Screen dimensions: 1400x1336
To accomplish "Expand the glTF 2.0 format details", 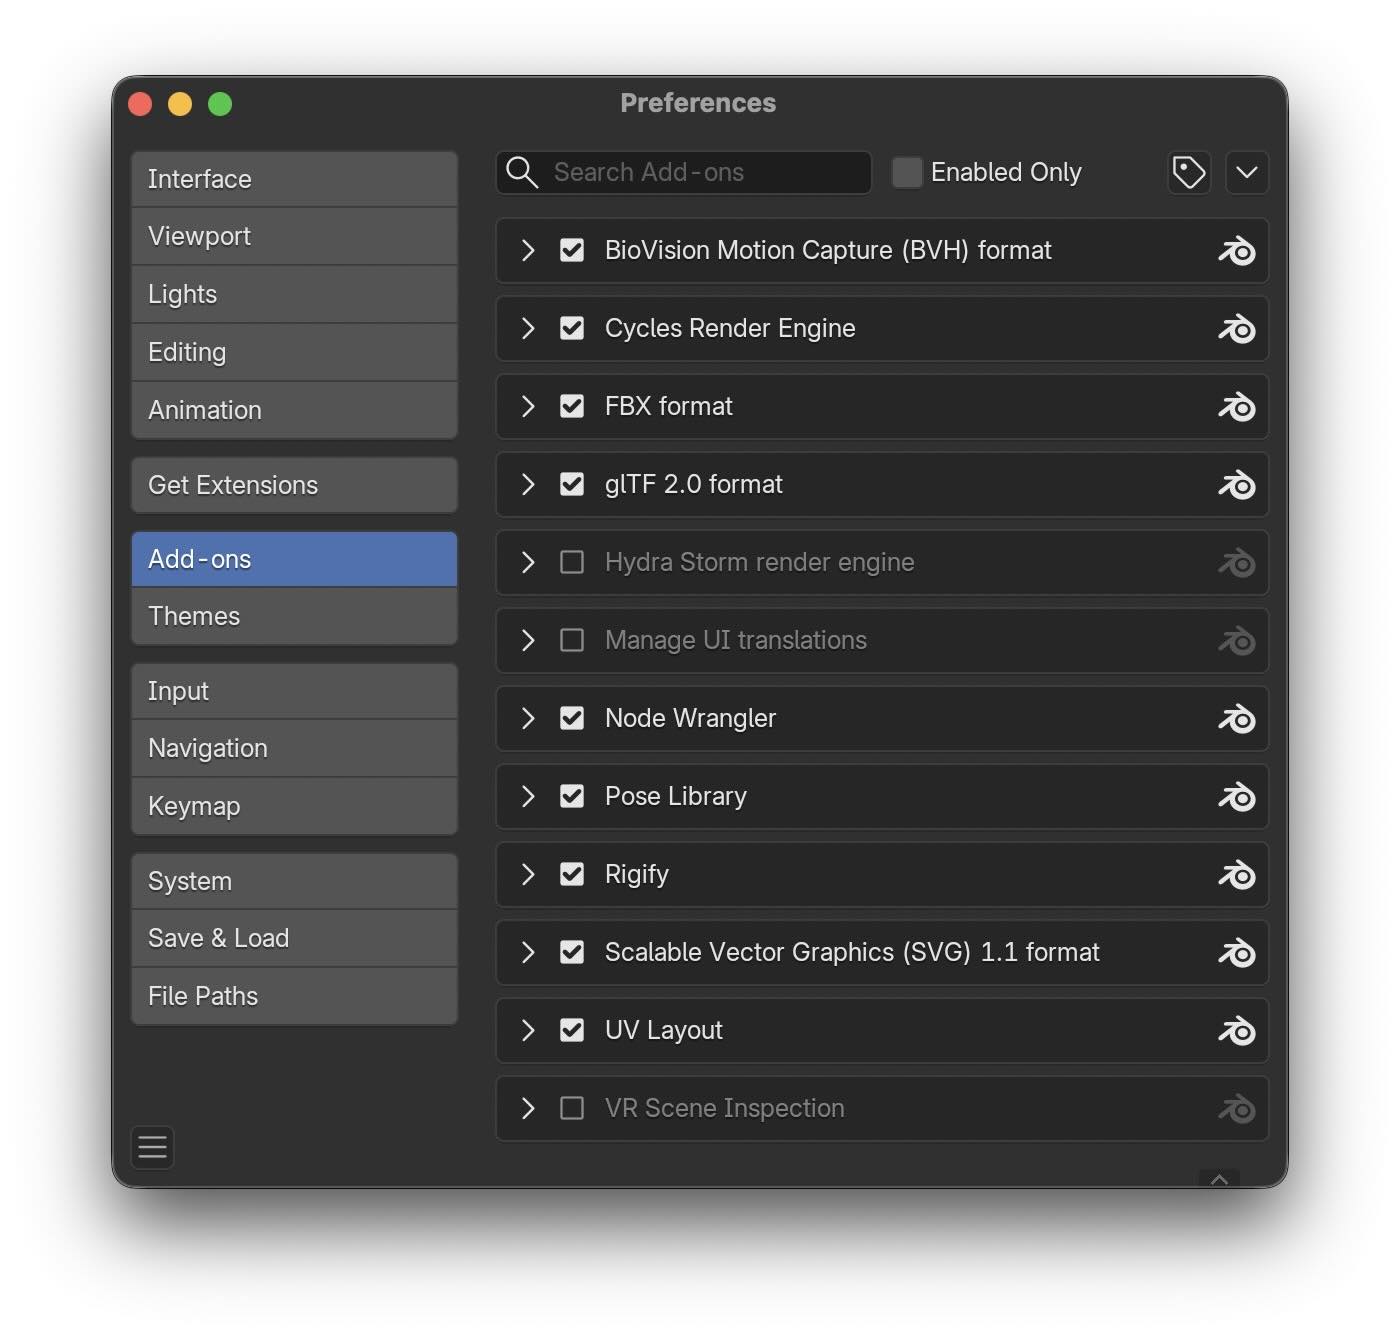I will point(528,485).
